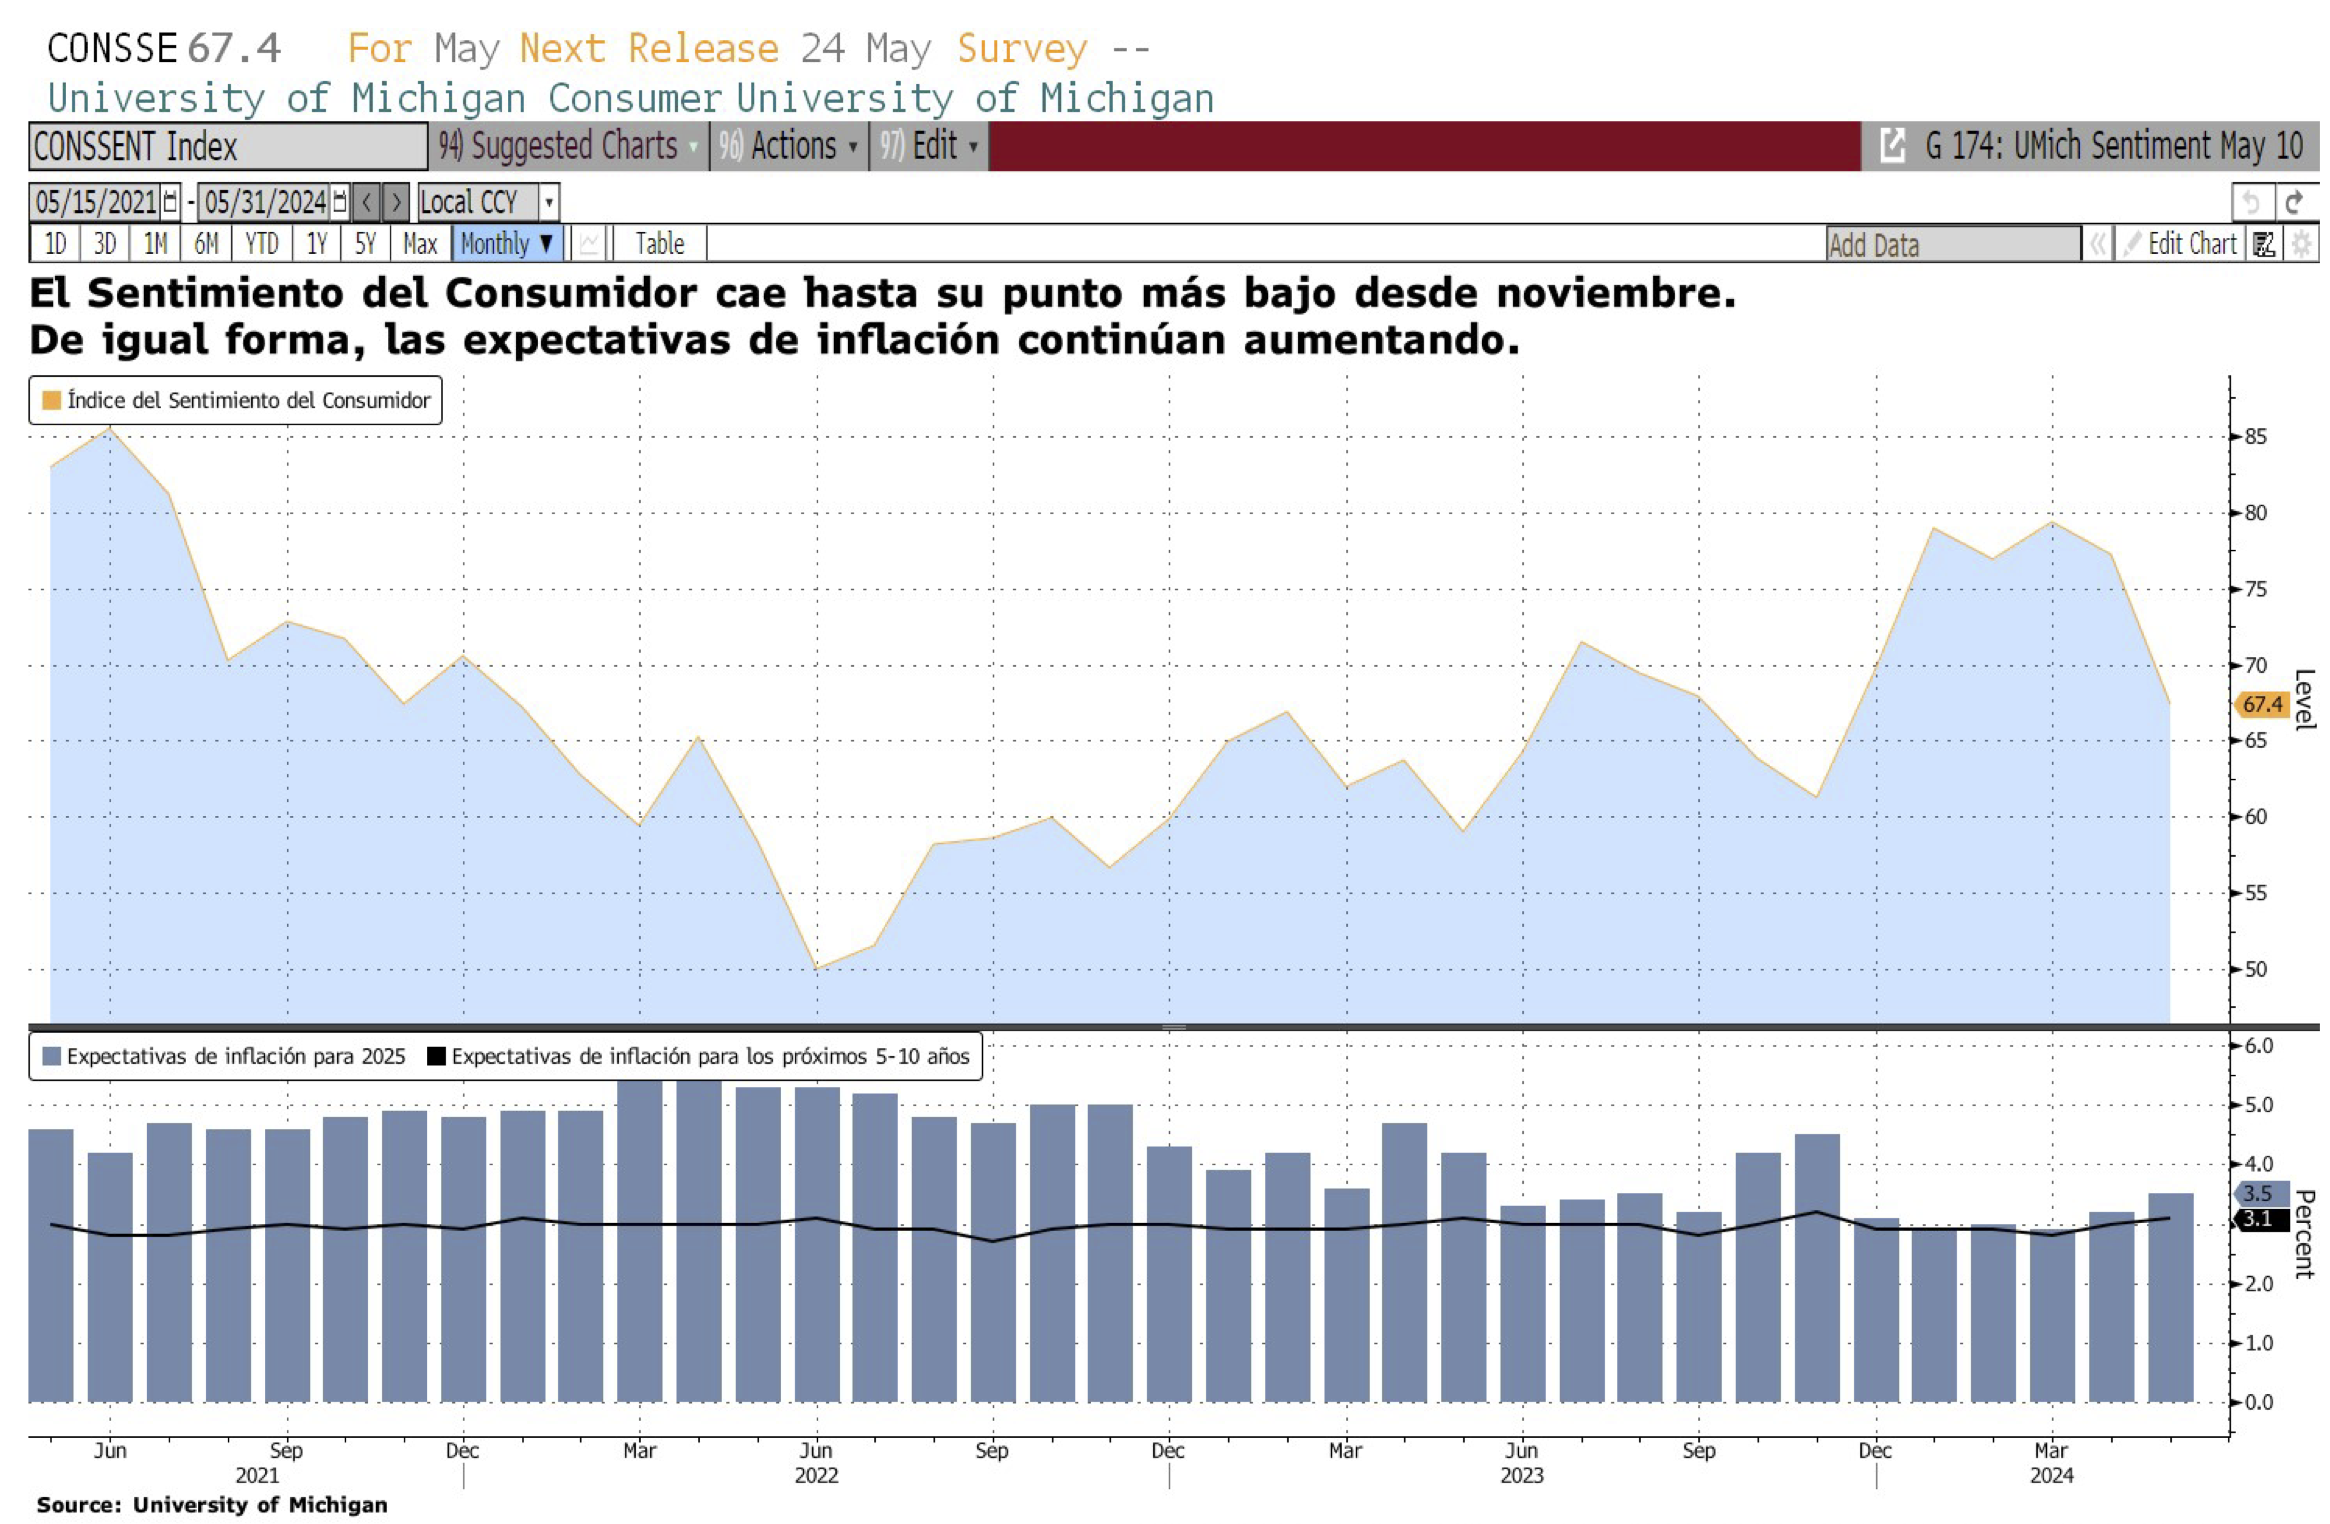
Task: Click the 05/15/2021 start date field
Action: pyautogui.click(x=96, y=202)
